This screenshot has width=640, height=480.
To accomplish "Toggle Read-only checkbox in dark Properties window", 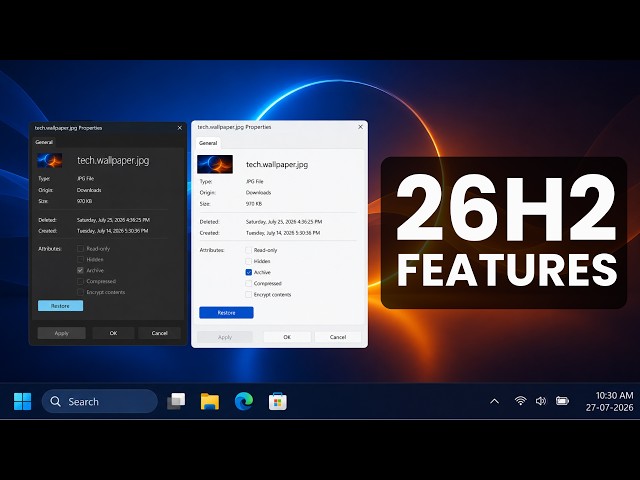I will click(x=80, y=249).
